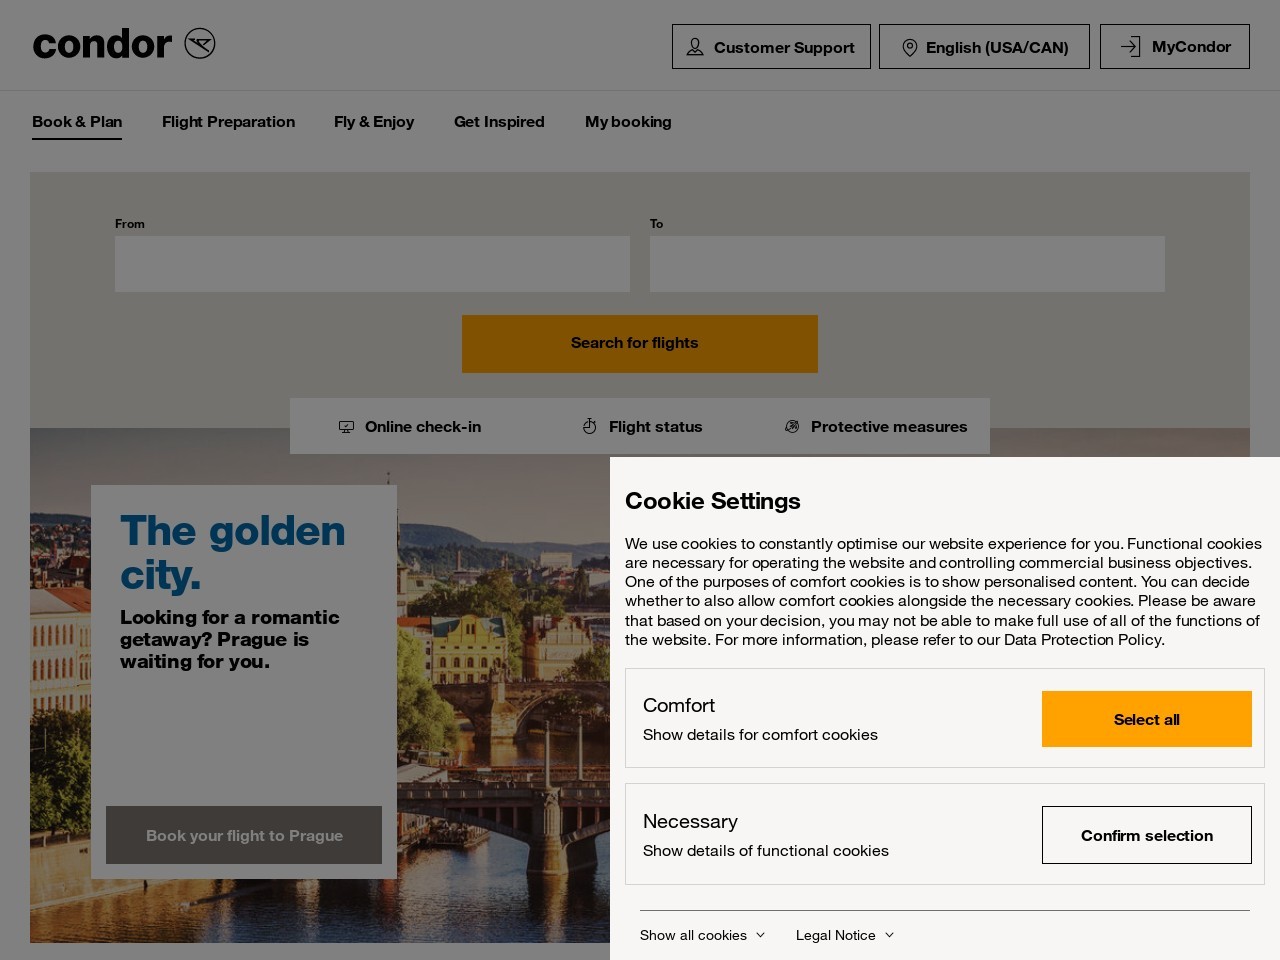Switch to the Flight Preparation tab
1280x960 pixels.
228,122
